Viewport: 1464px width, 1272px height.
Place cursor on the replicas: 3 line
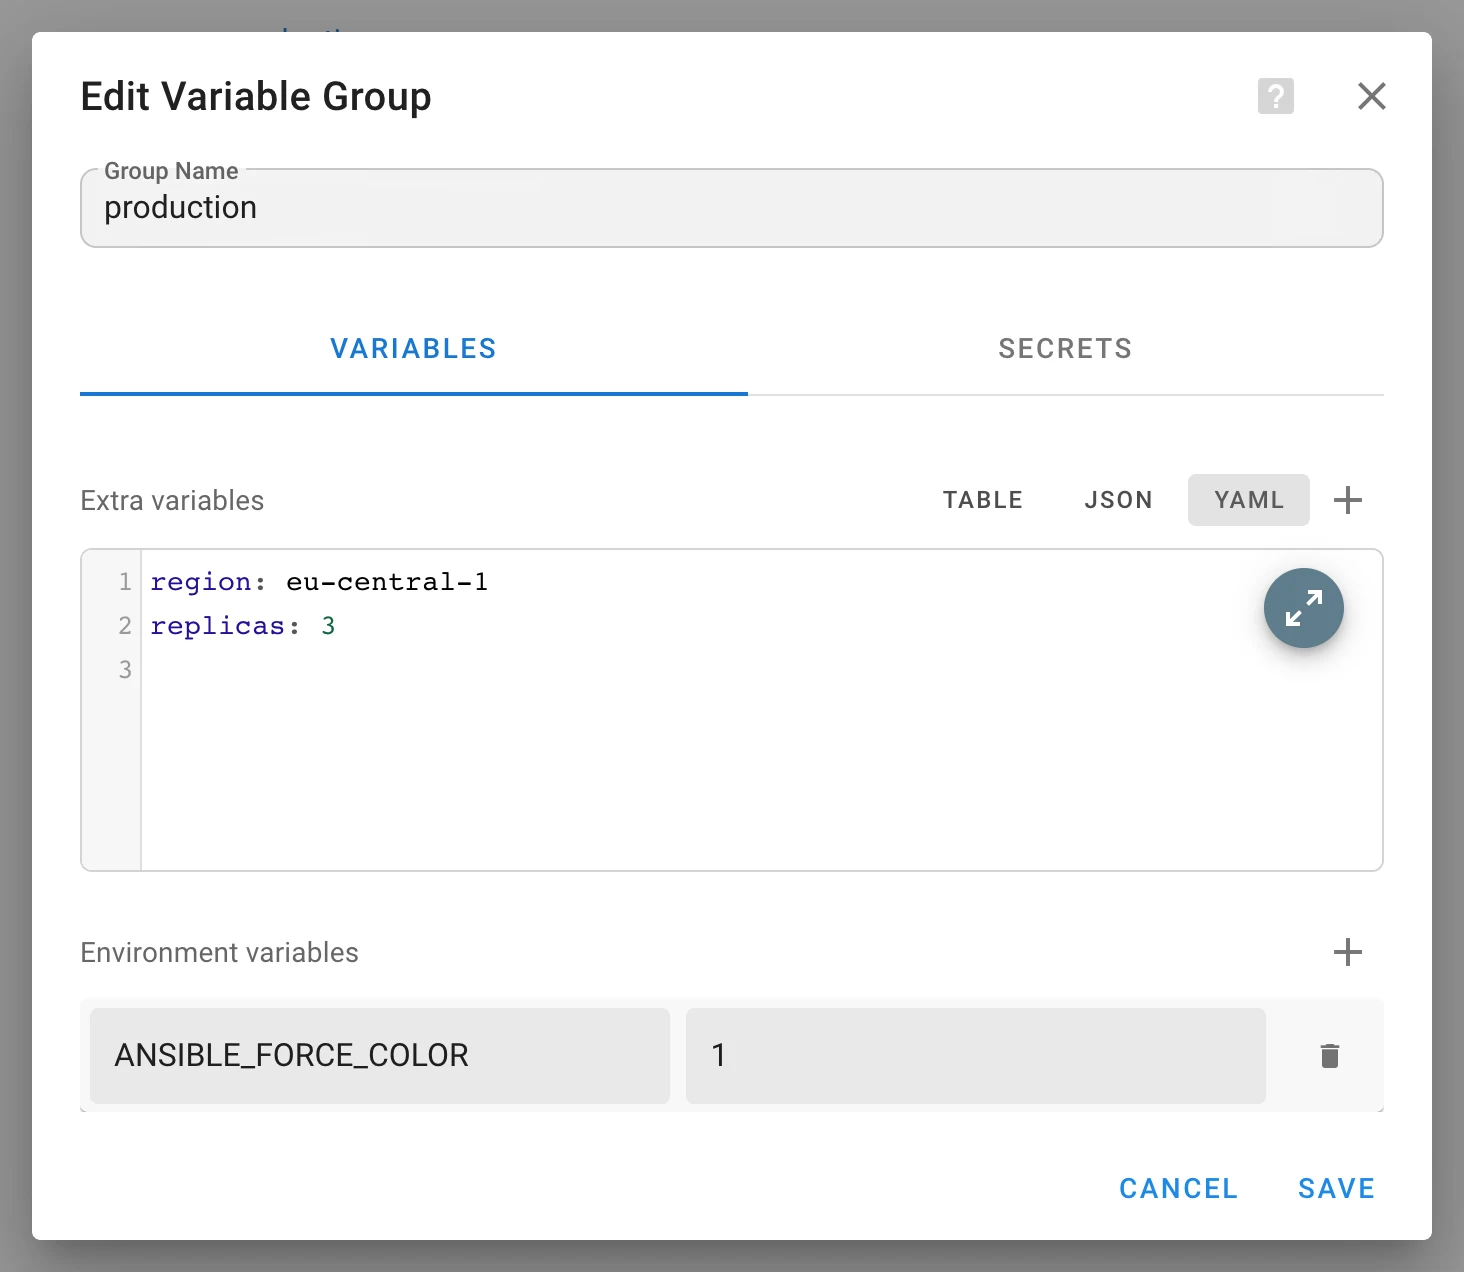coord(243,626)
